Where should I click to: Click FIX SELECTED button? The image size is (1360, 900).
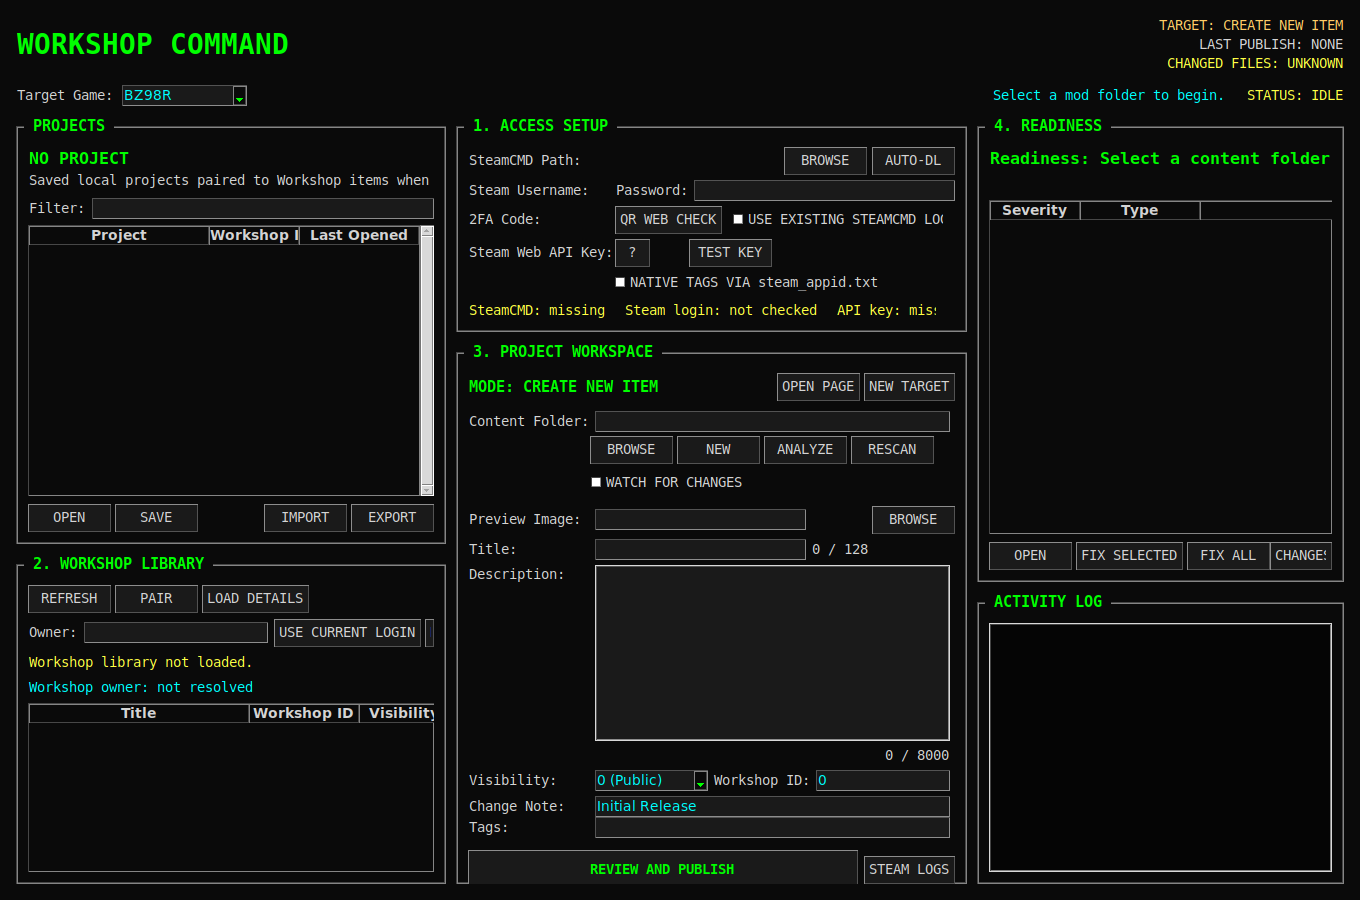pyautogui.click(x=1129, y=555)
